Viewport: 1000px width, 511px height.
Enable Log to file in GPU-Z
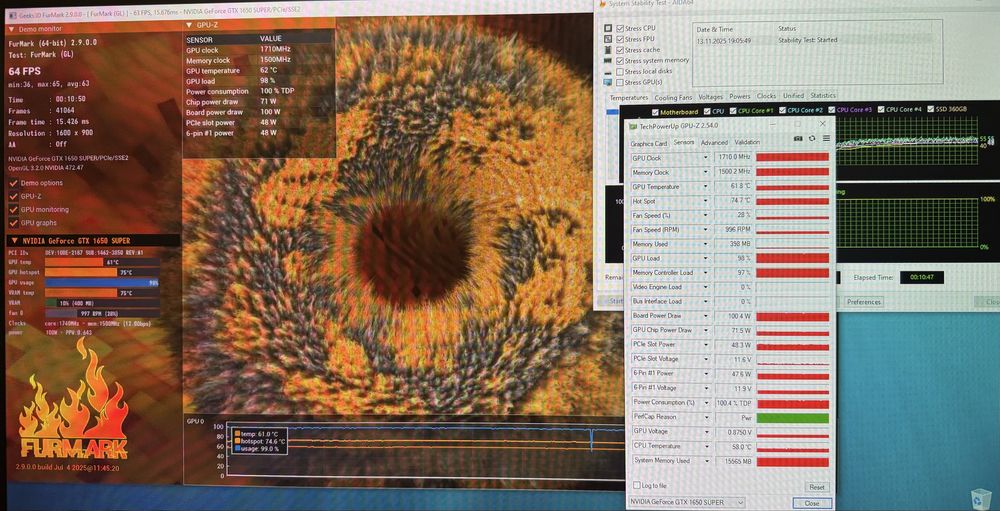[x=636, y=485]
